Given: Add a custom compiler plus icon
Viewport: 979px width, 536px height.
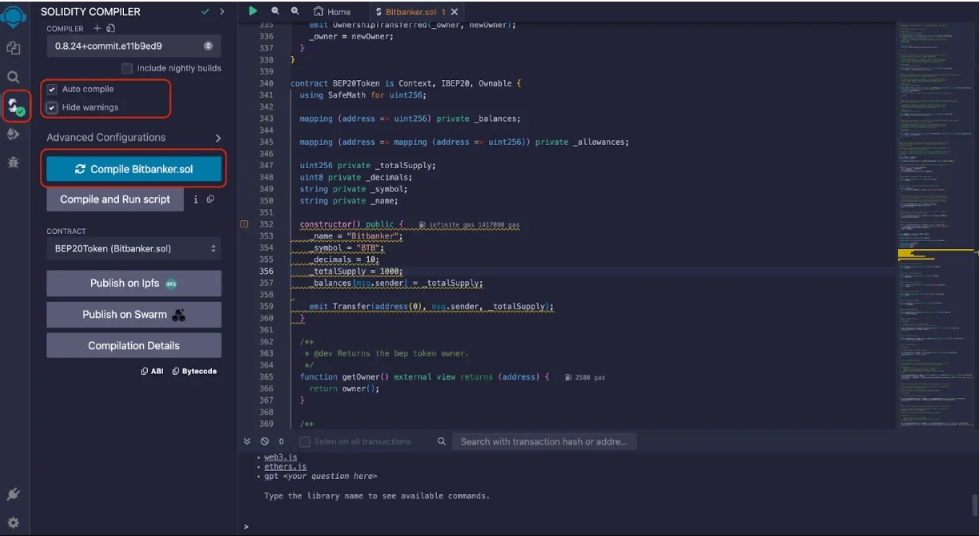Looking at the screenshot, I should (x=97, y=28).
